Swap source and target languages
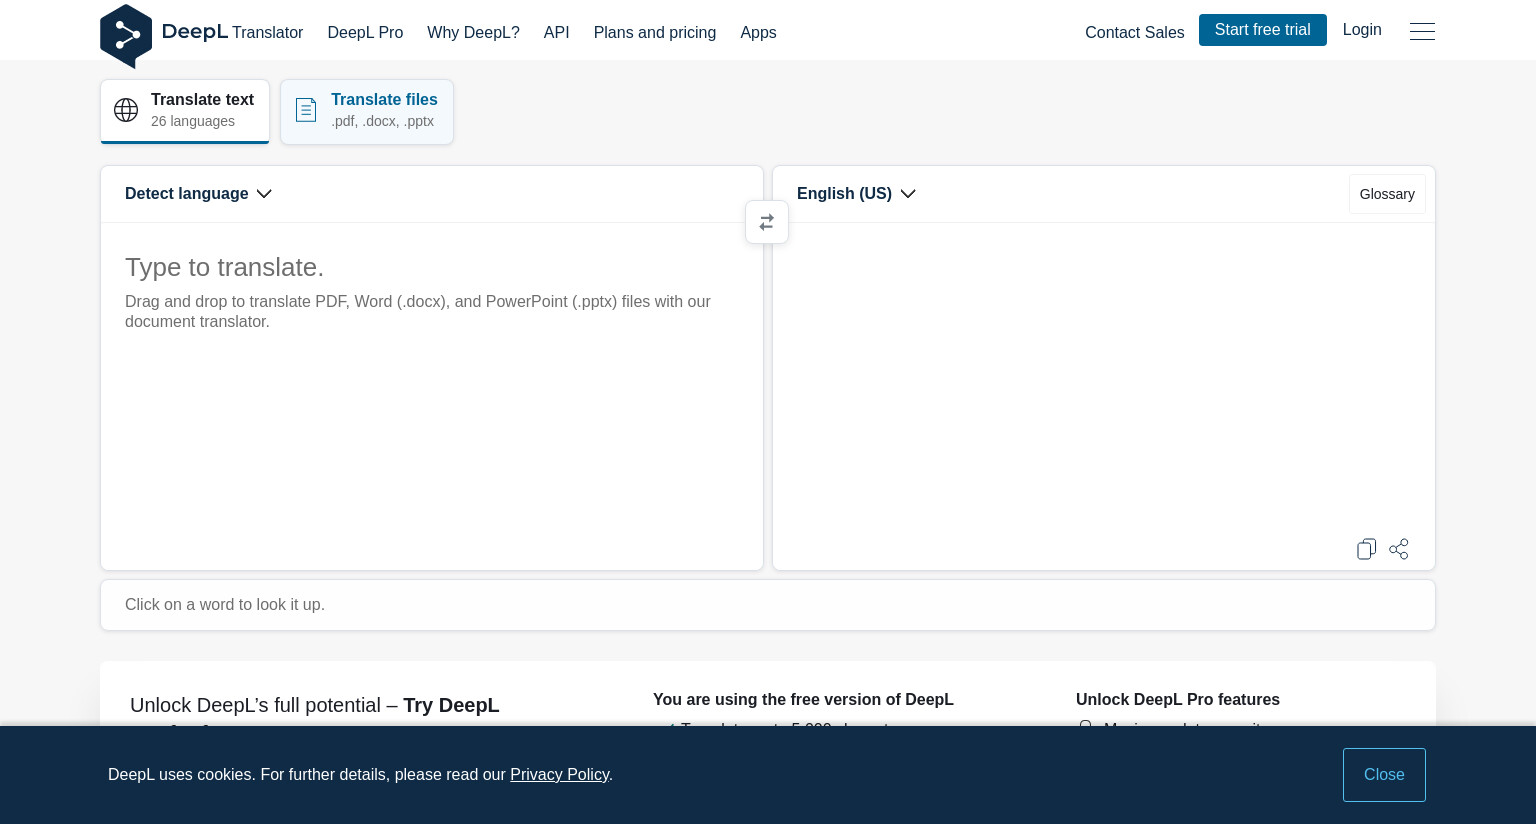The image size is (1536, 824). (x=767, y=222)
